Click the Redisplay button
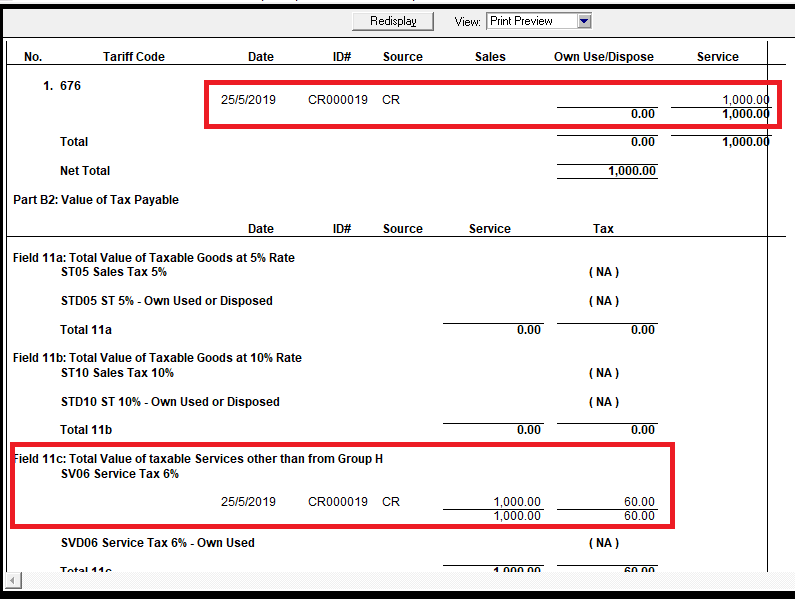Viewport: 795px width, 599px height. click(x=393, y=21)
